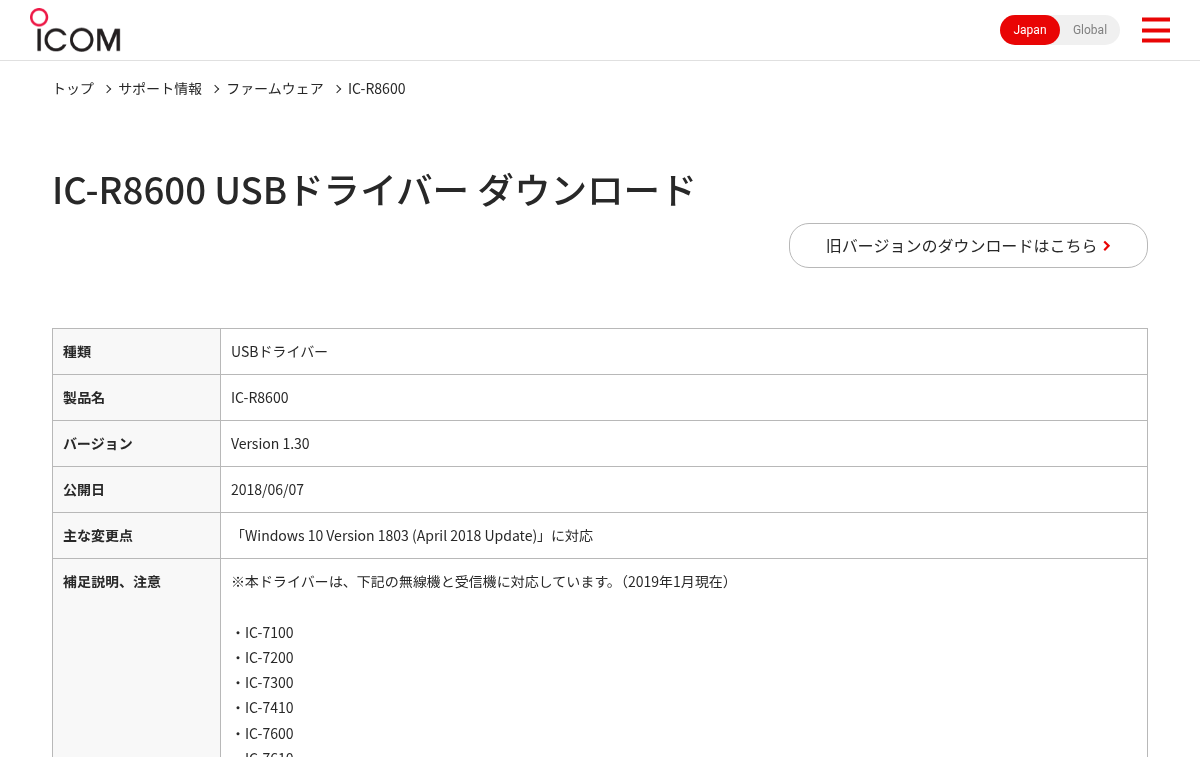Switch site language to Global
The height and width of the screenshot is (757, 1200).
[1090, 30]
